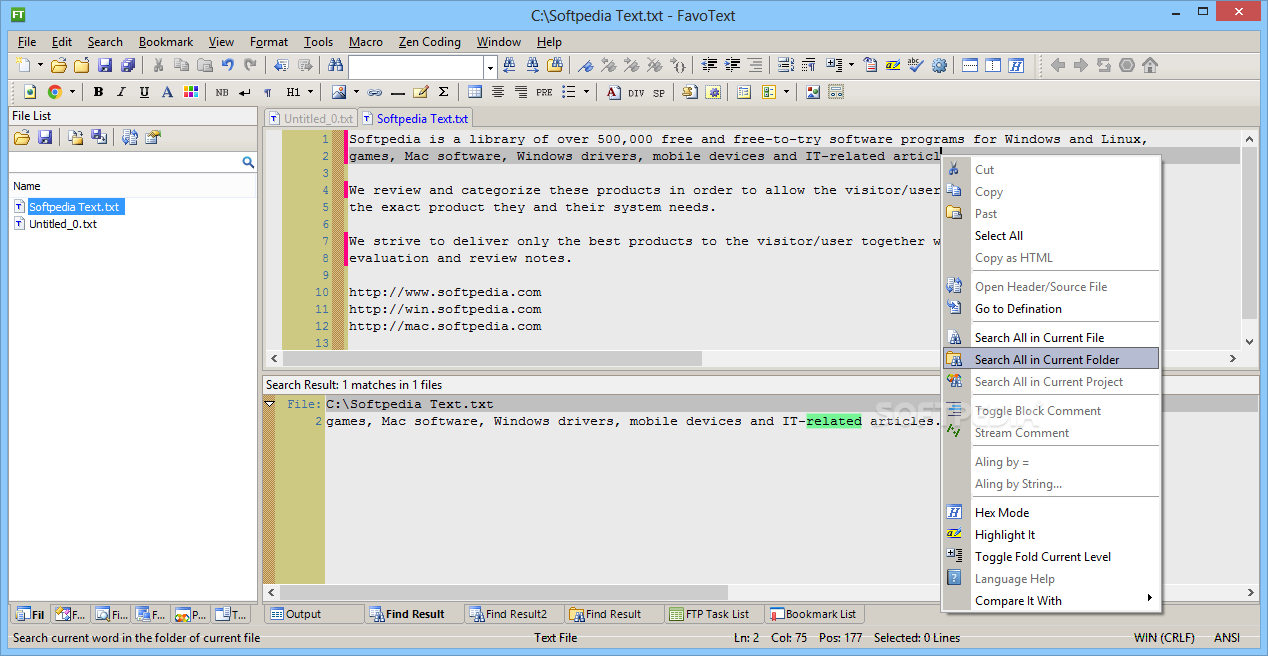1268x656 pixels.
Task: Open the Bookmark menu
Action: tap(166, 42)
